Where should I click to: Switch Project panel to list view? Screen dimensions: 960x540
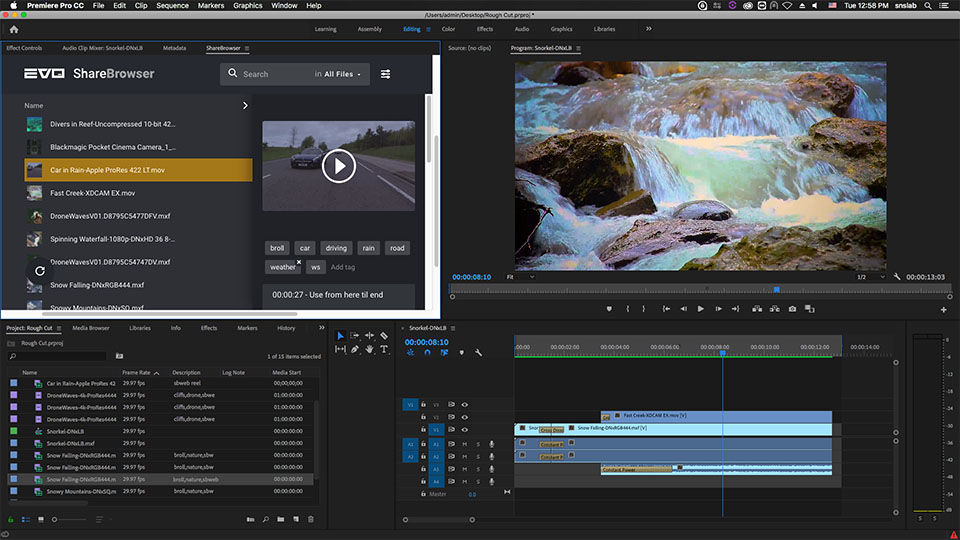26,519
